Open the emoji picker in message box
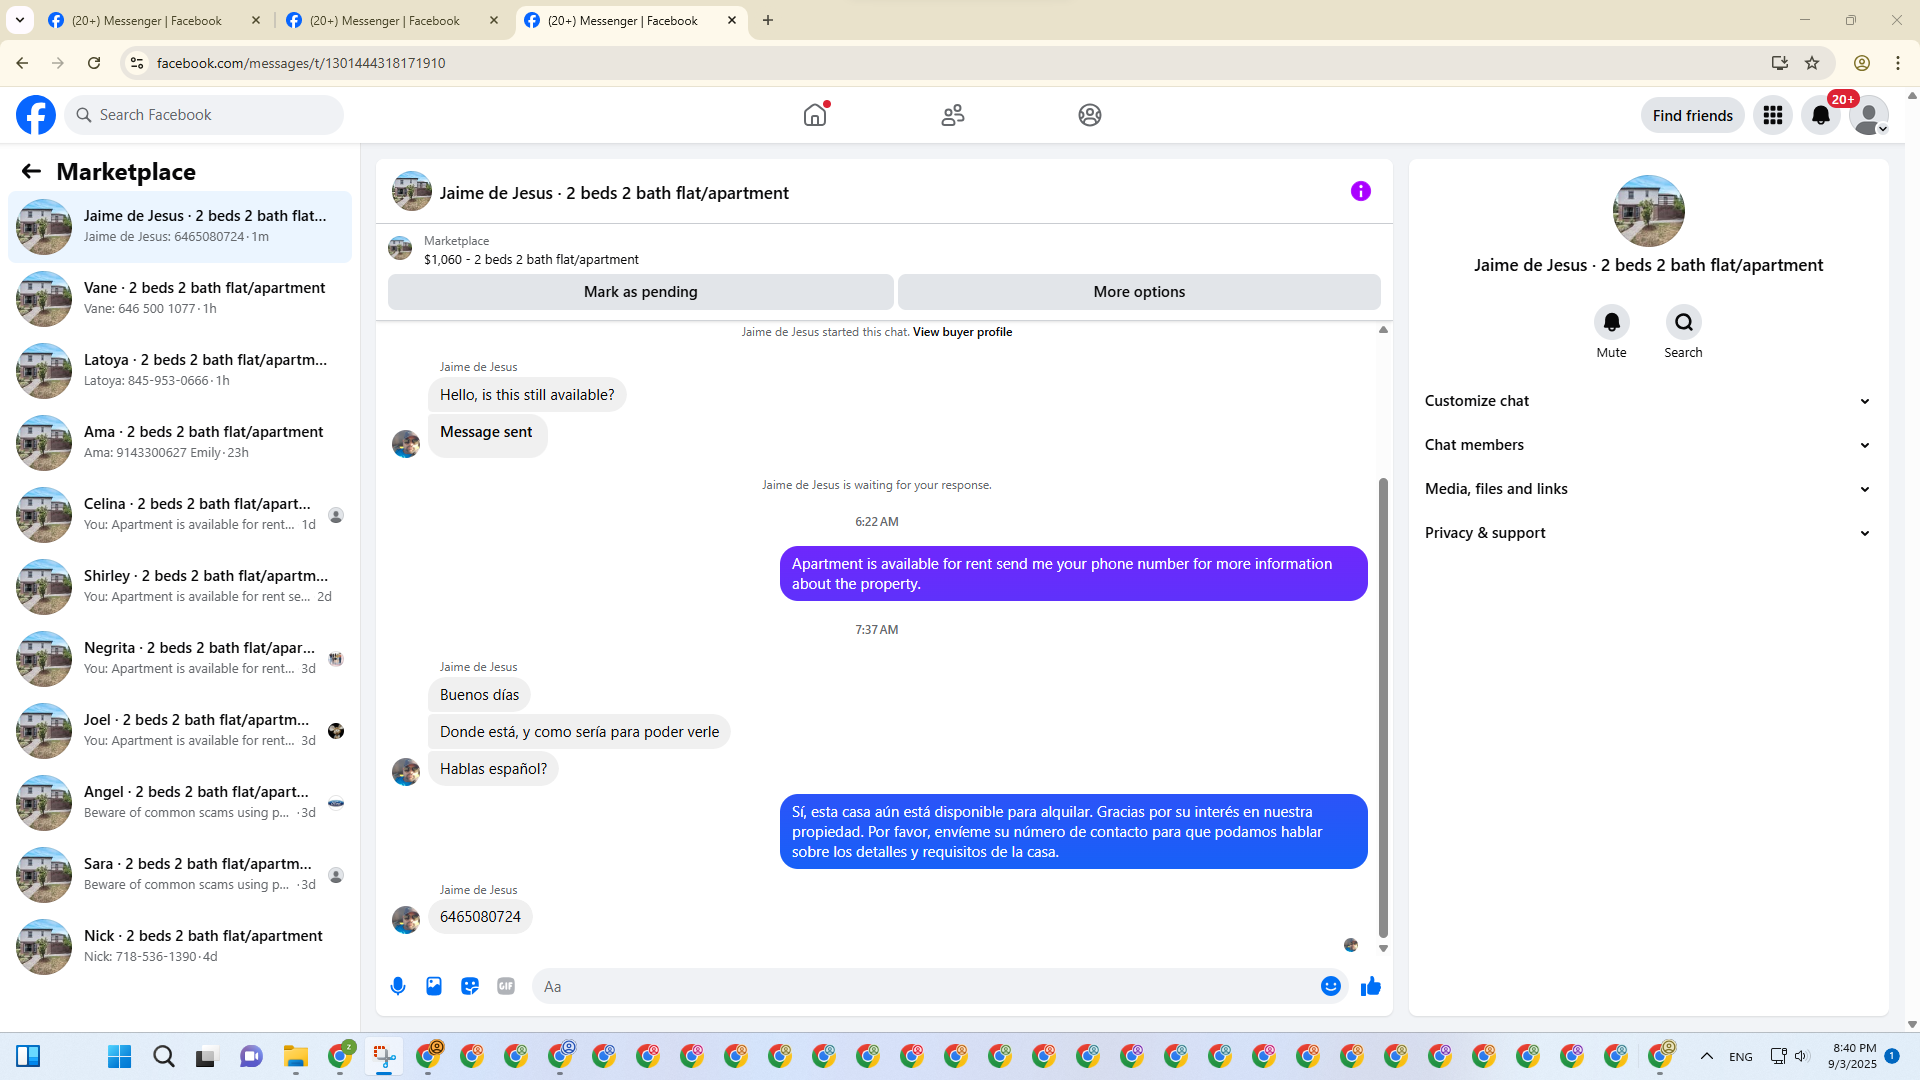The width and height of the screenshot is (1920, 1080). click(1331, 986)
